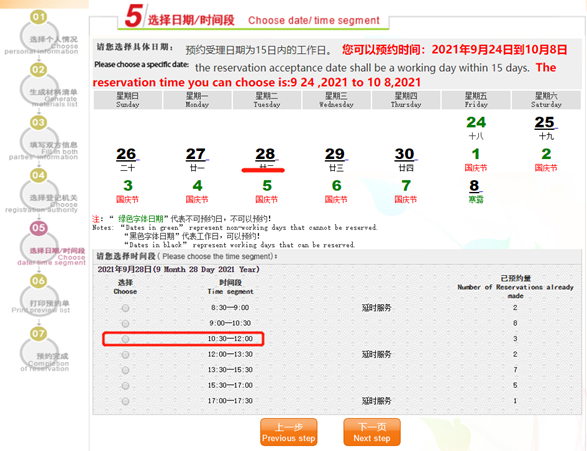587x451 pixels.
Task: Click step 07 completion of reservation circle
Action: [x=39, y=333]
